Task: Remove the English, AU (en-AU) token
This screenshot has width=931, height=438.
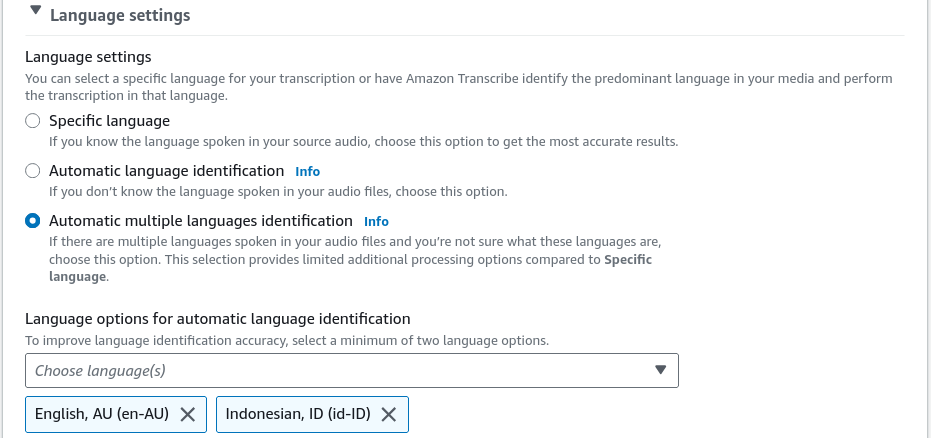Action: [x=188, y=414]
